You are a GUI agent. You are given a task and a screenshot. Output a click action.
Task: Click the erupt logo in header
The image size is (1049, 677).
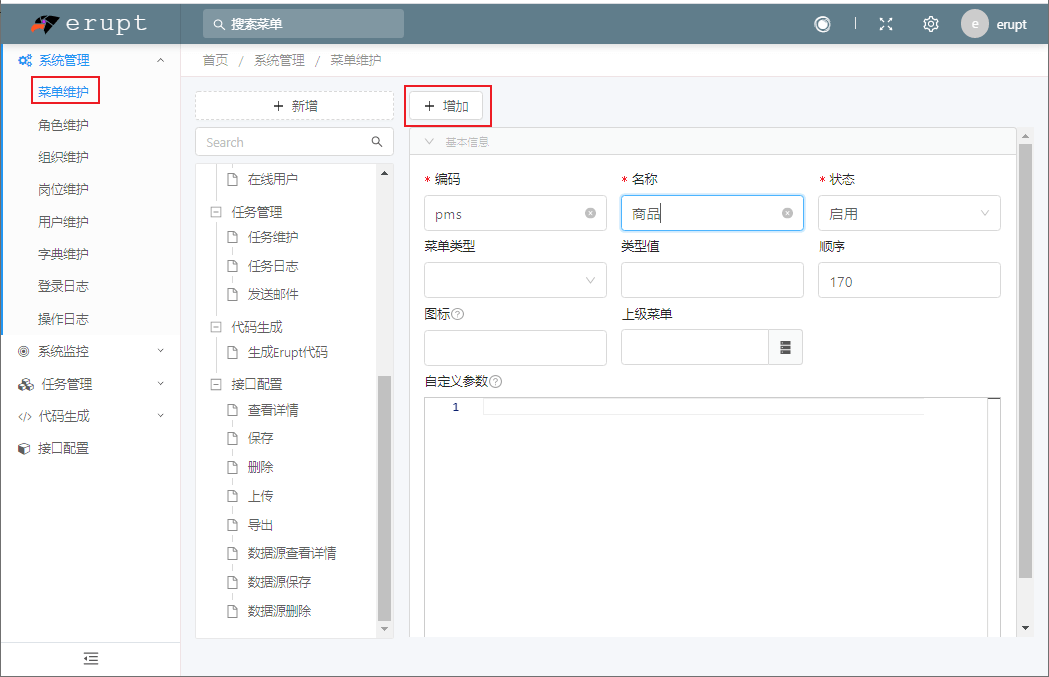[x=89, y=24]
